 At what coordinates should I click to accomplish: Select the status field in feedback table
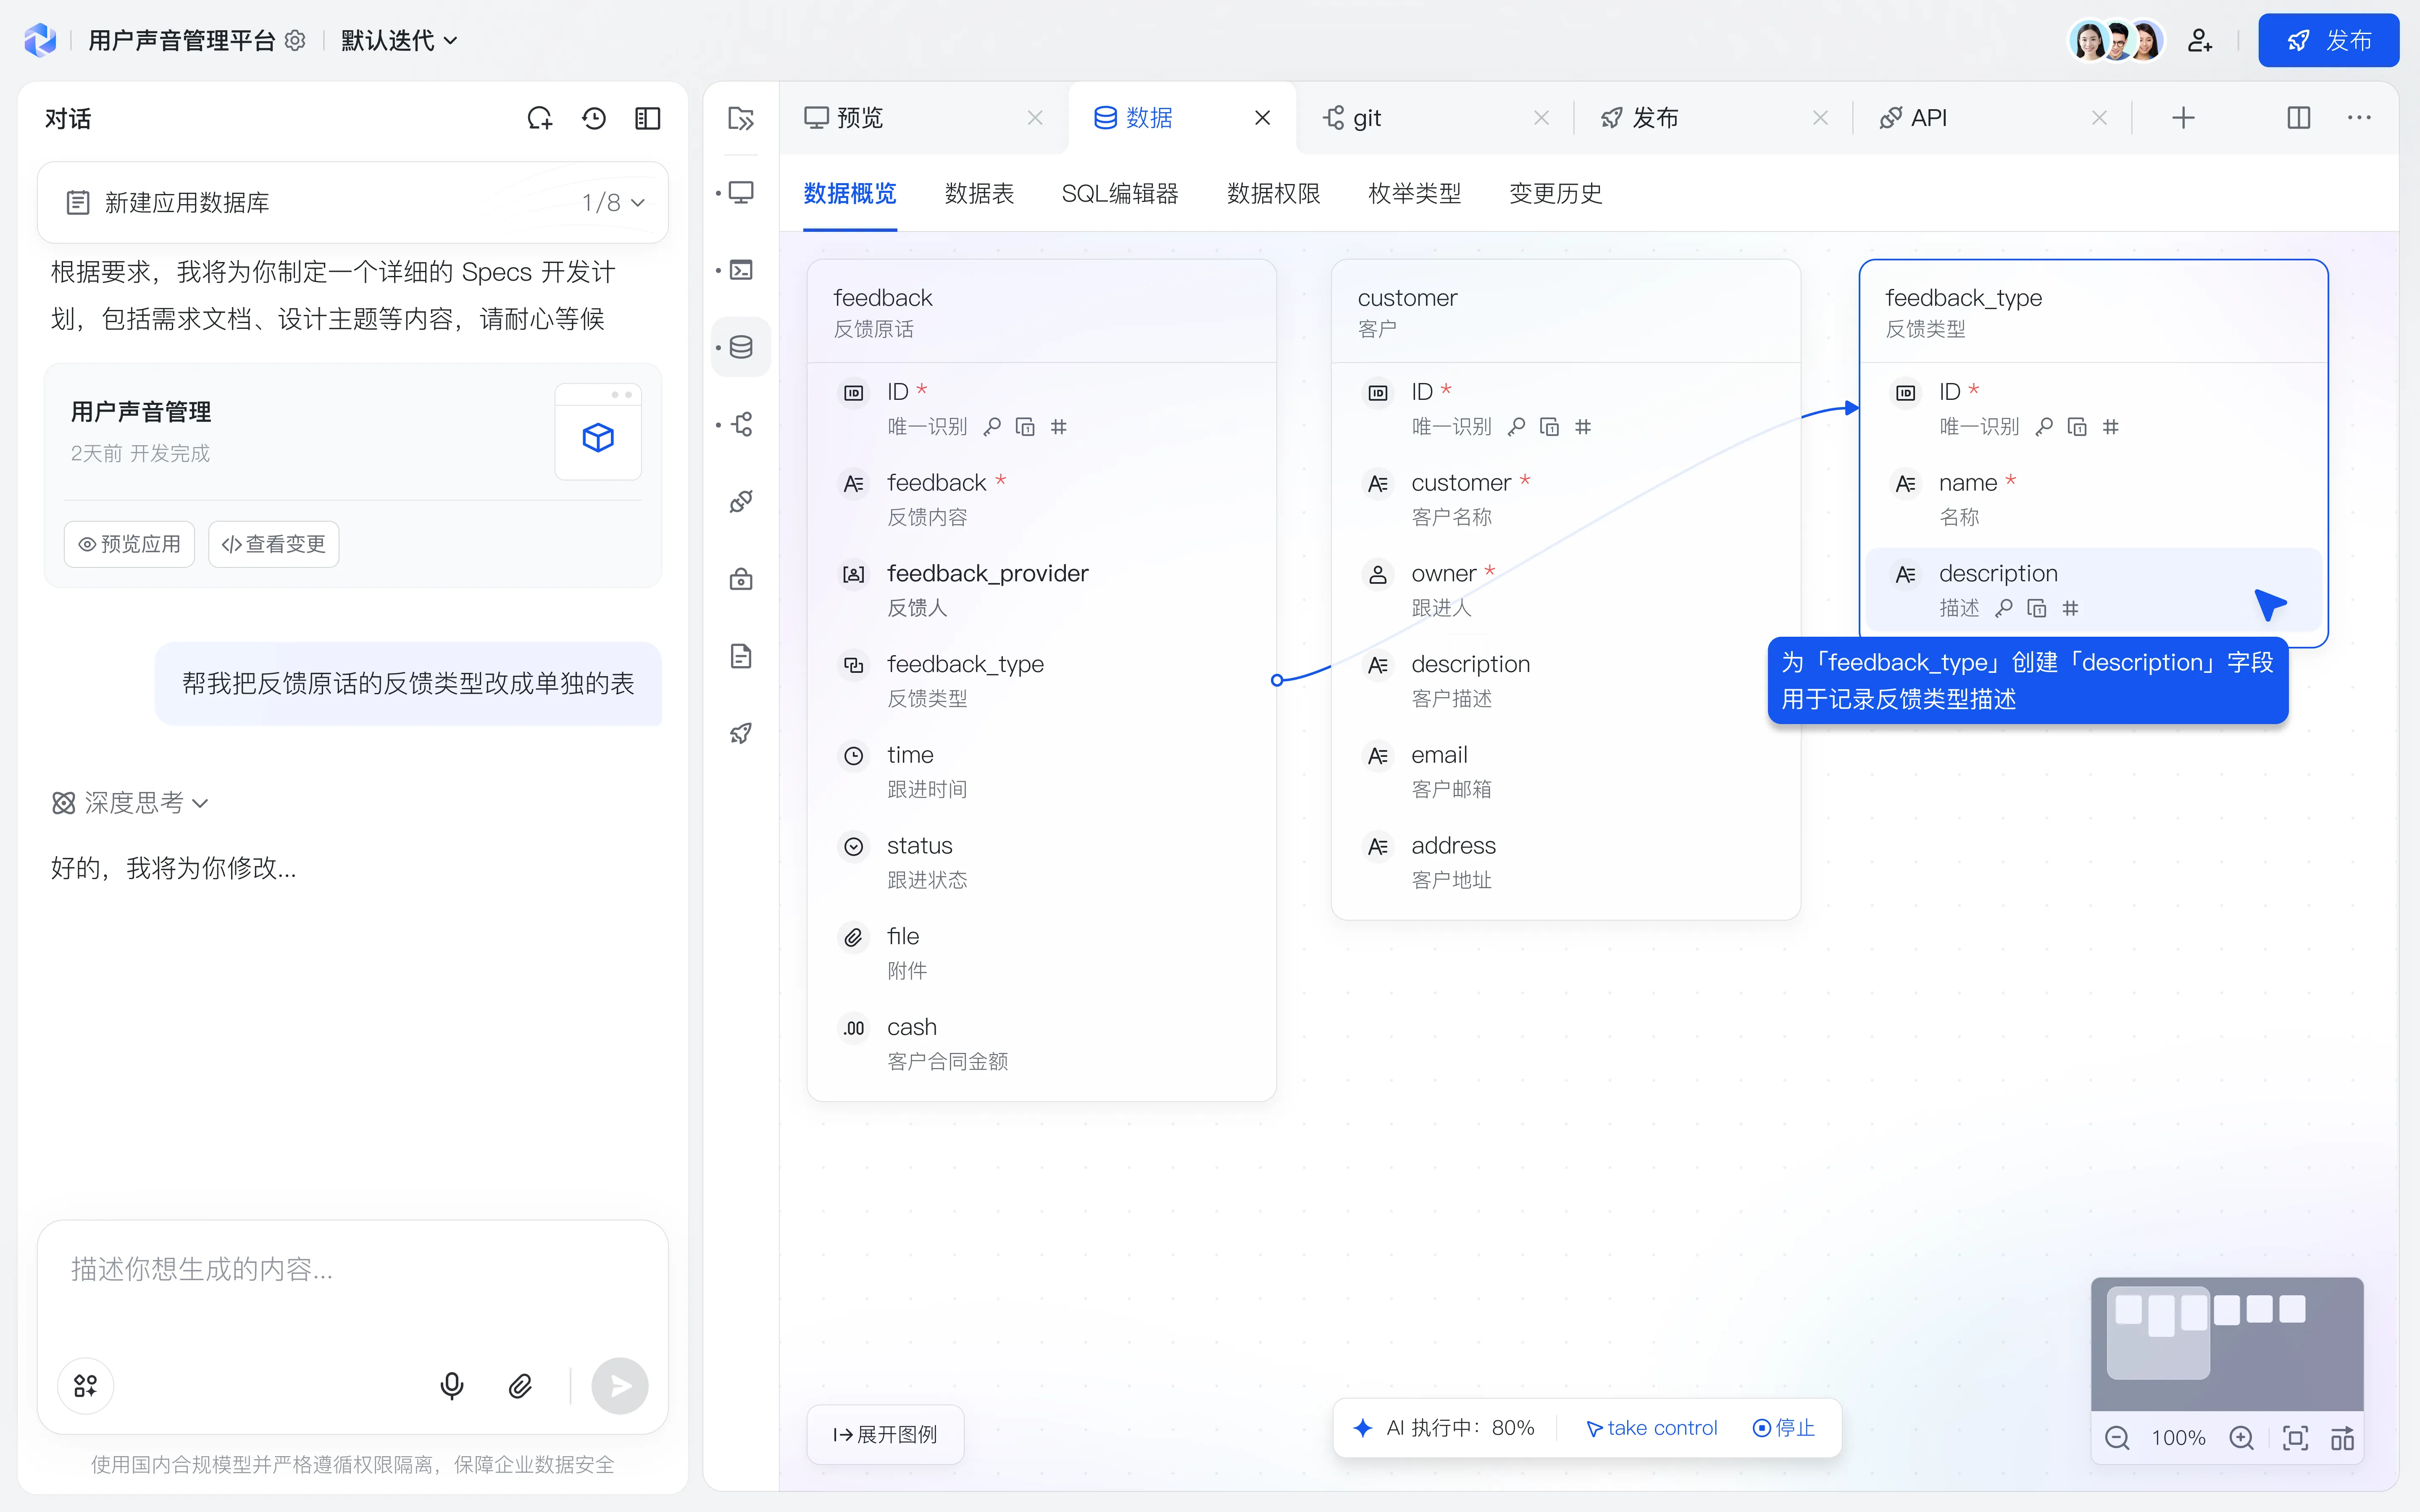click(x=1041, y=861)
